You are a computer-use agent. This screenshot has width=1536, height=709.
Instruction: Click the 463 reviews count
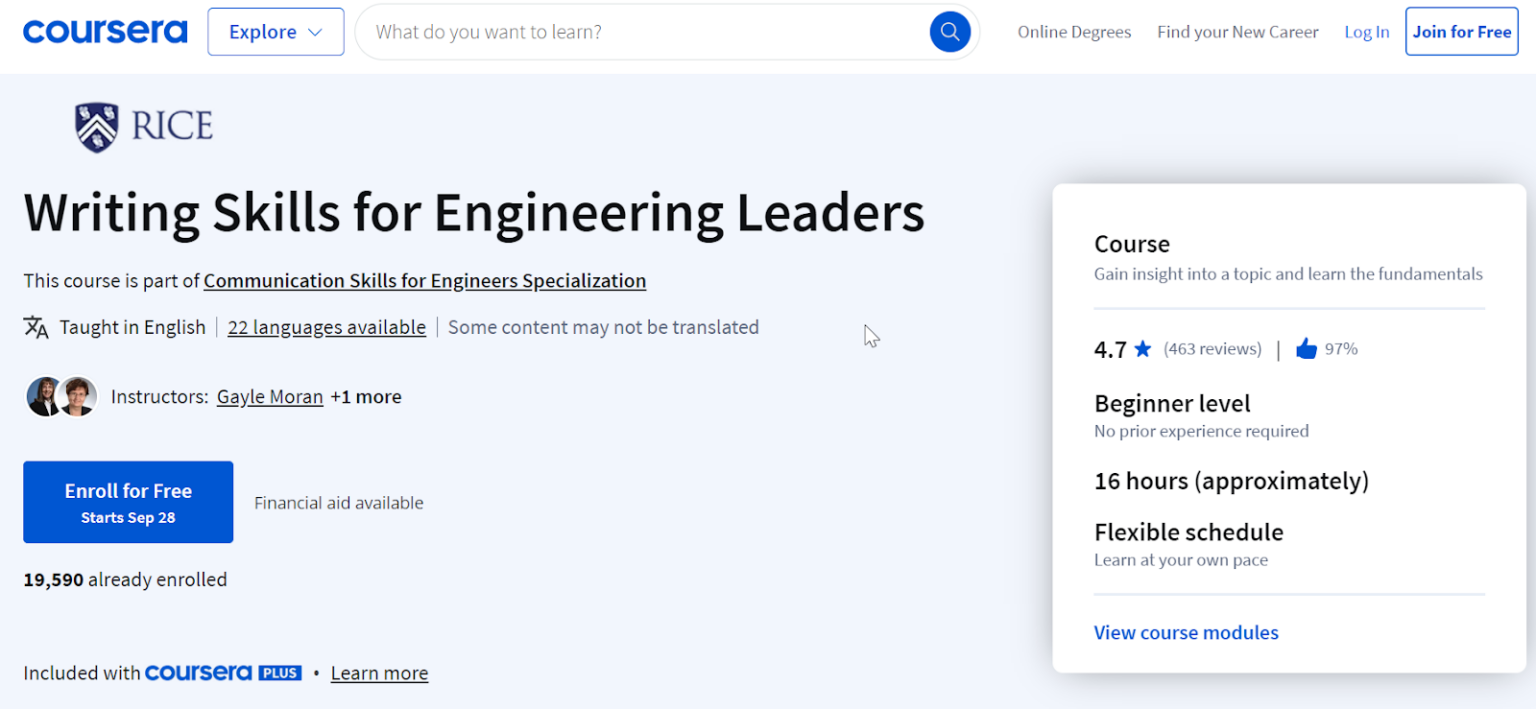[1212, 348]
